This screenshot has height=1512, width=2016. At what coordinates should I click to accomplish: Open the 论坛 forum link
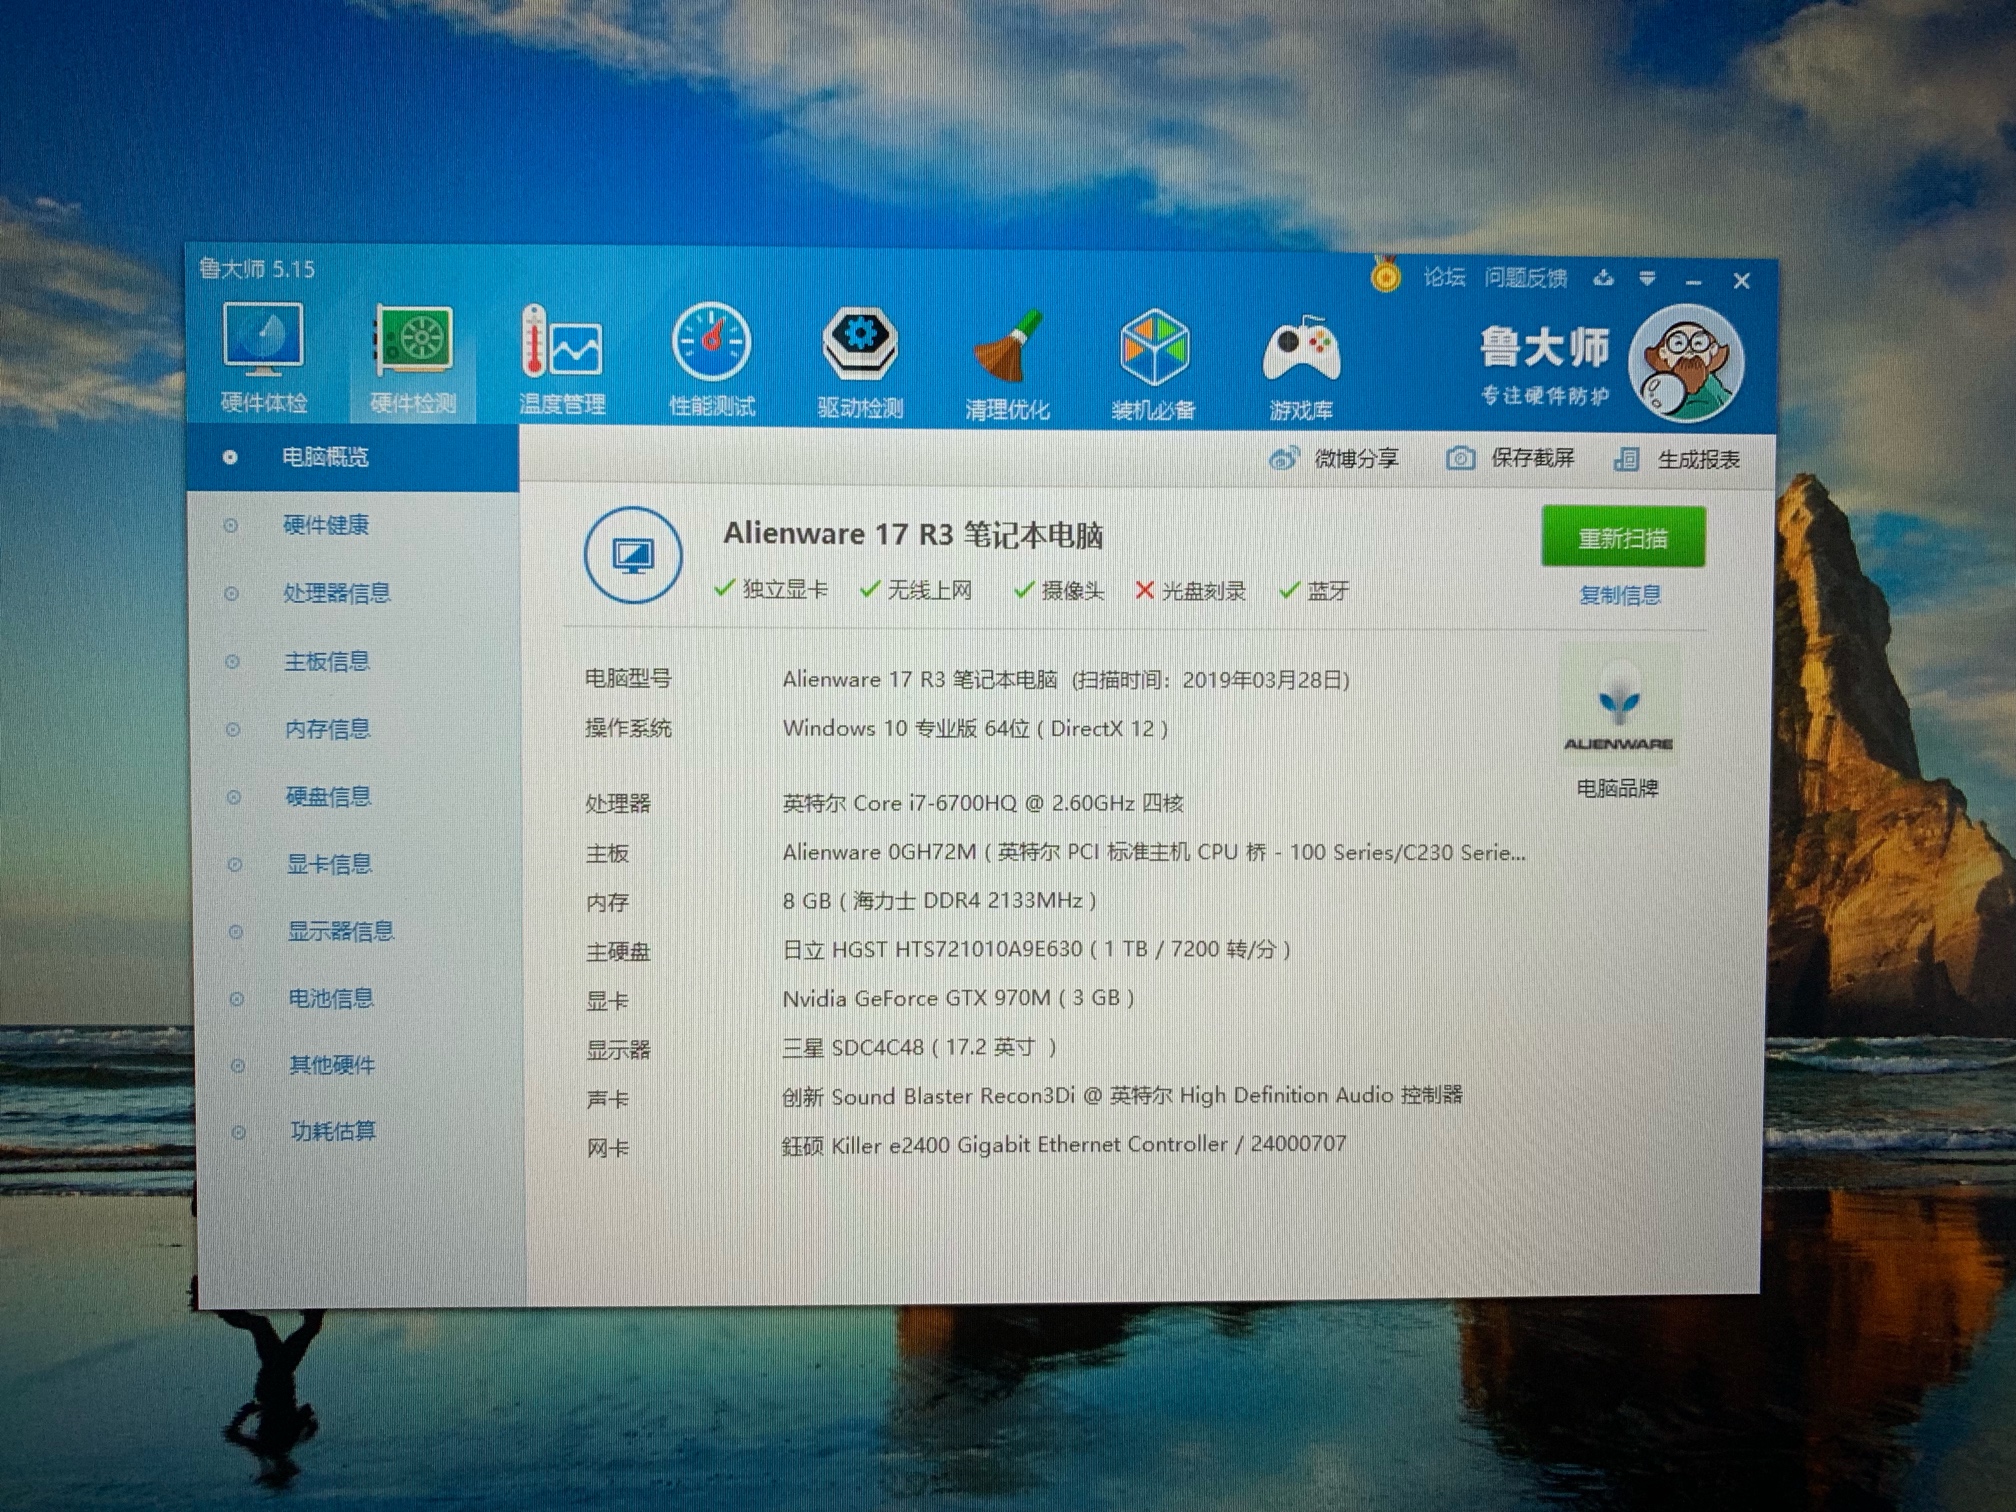pyautogui.click(x=1444, y=277)
